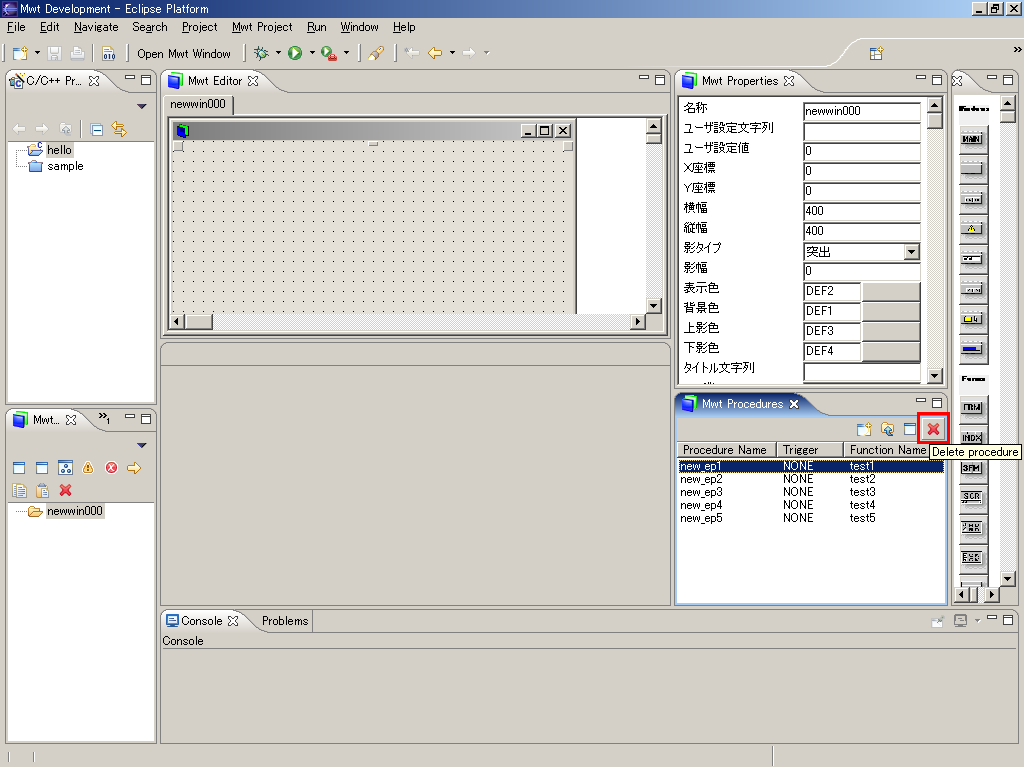
Task: Open the External Tools dropdown arrow
Action: pos(346,53)
